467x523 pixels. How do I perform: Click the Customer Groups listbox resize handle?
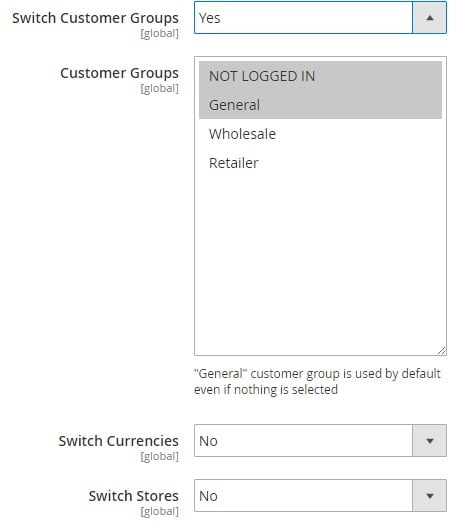(441, 351)
